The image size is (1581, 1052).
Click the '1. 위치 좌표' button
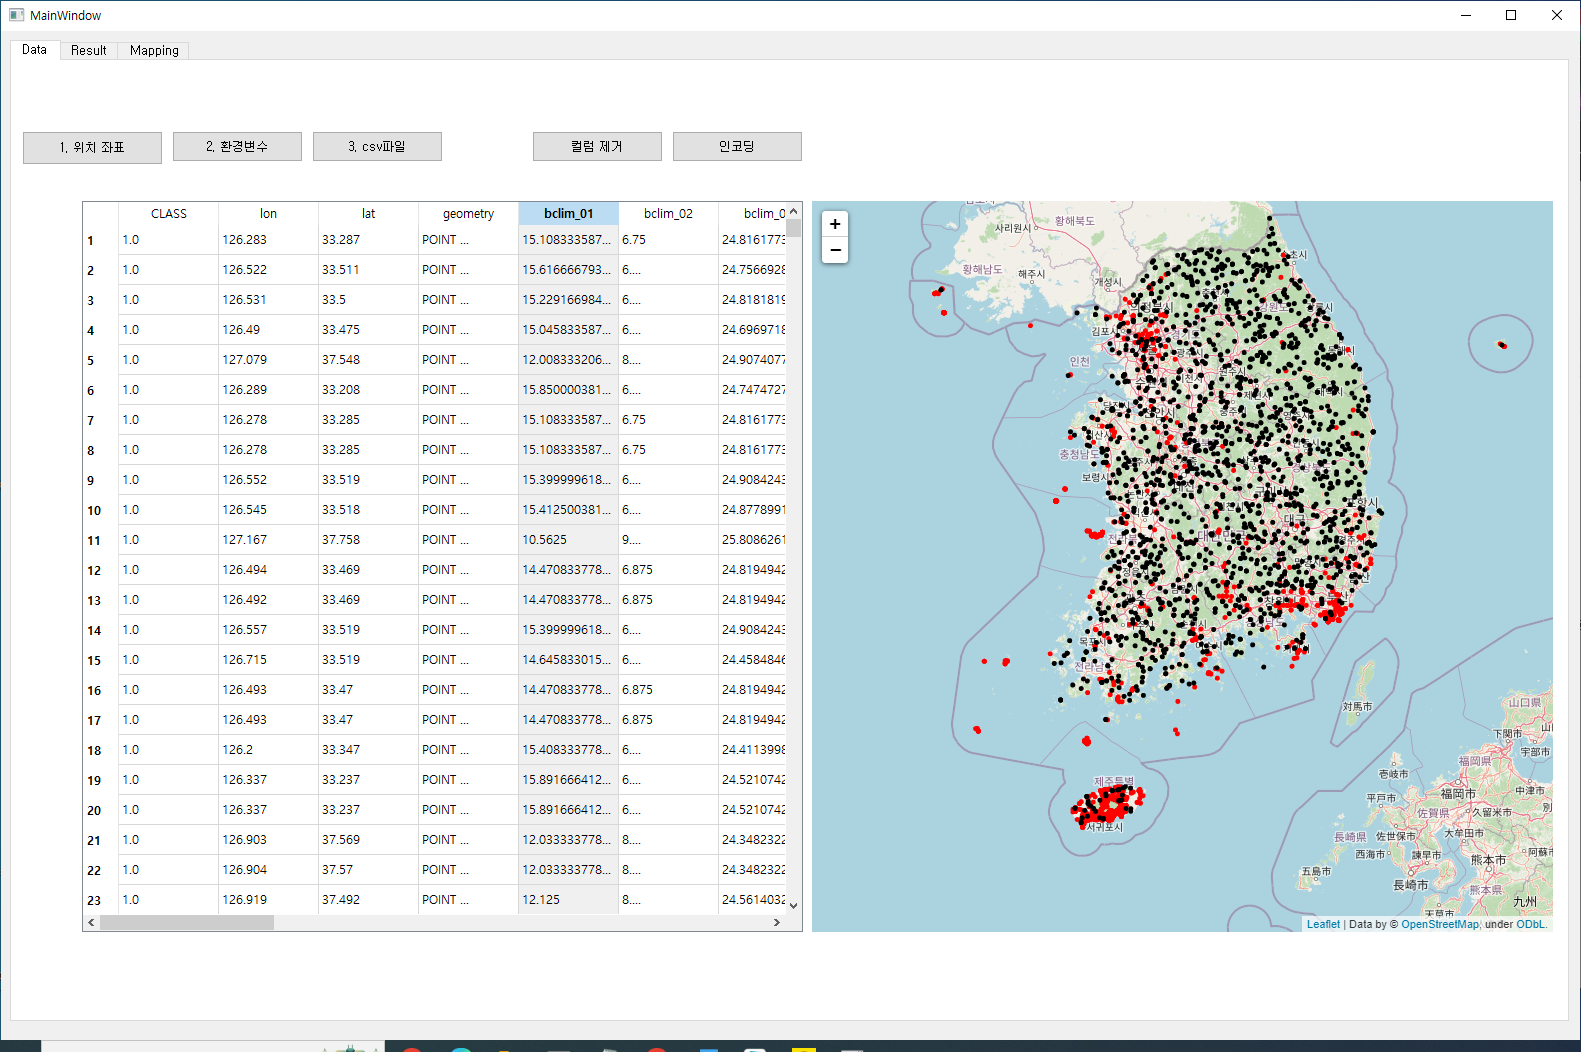point(92,147)
